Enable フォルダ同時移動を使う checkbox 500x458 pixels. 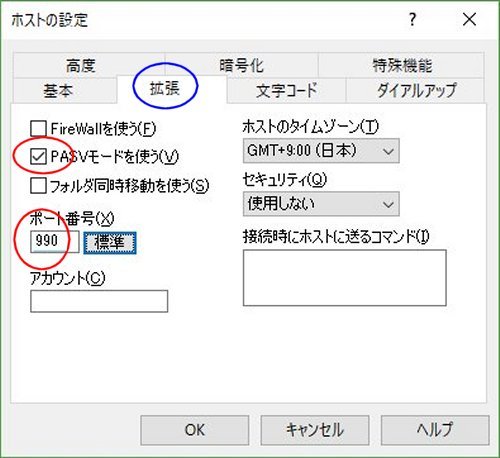pos(38,186)
